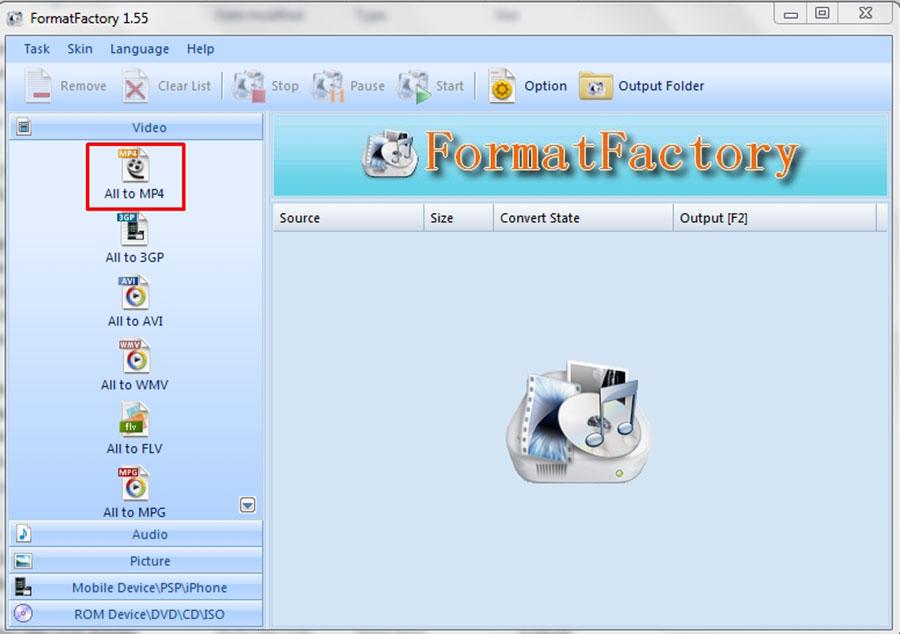Open the Skin menu
This screenshot has height=634, width=900.
(80, 49)
